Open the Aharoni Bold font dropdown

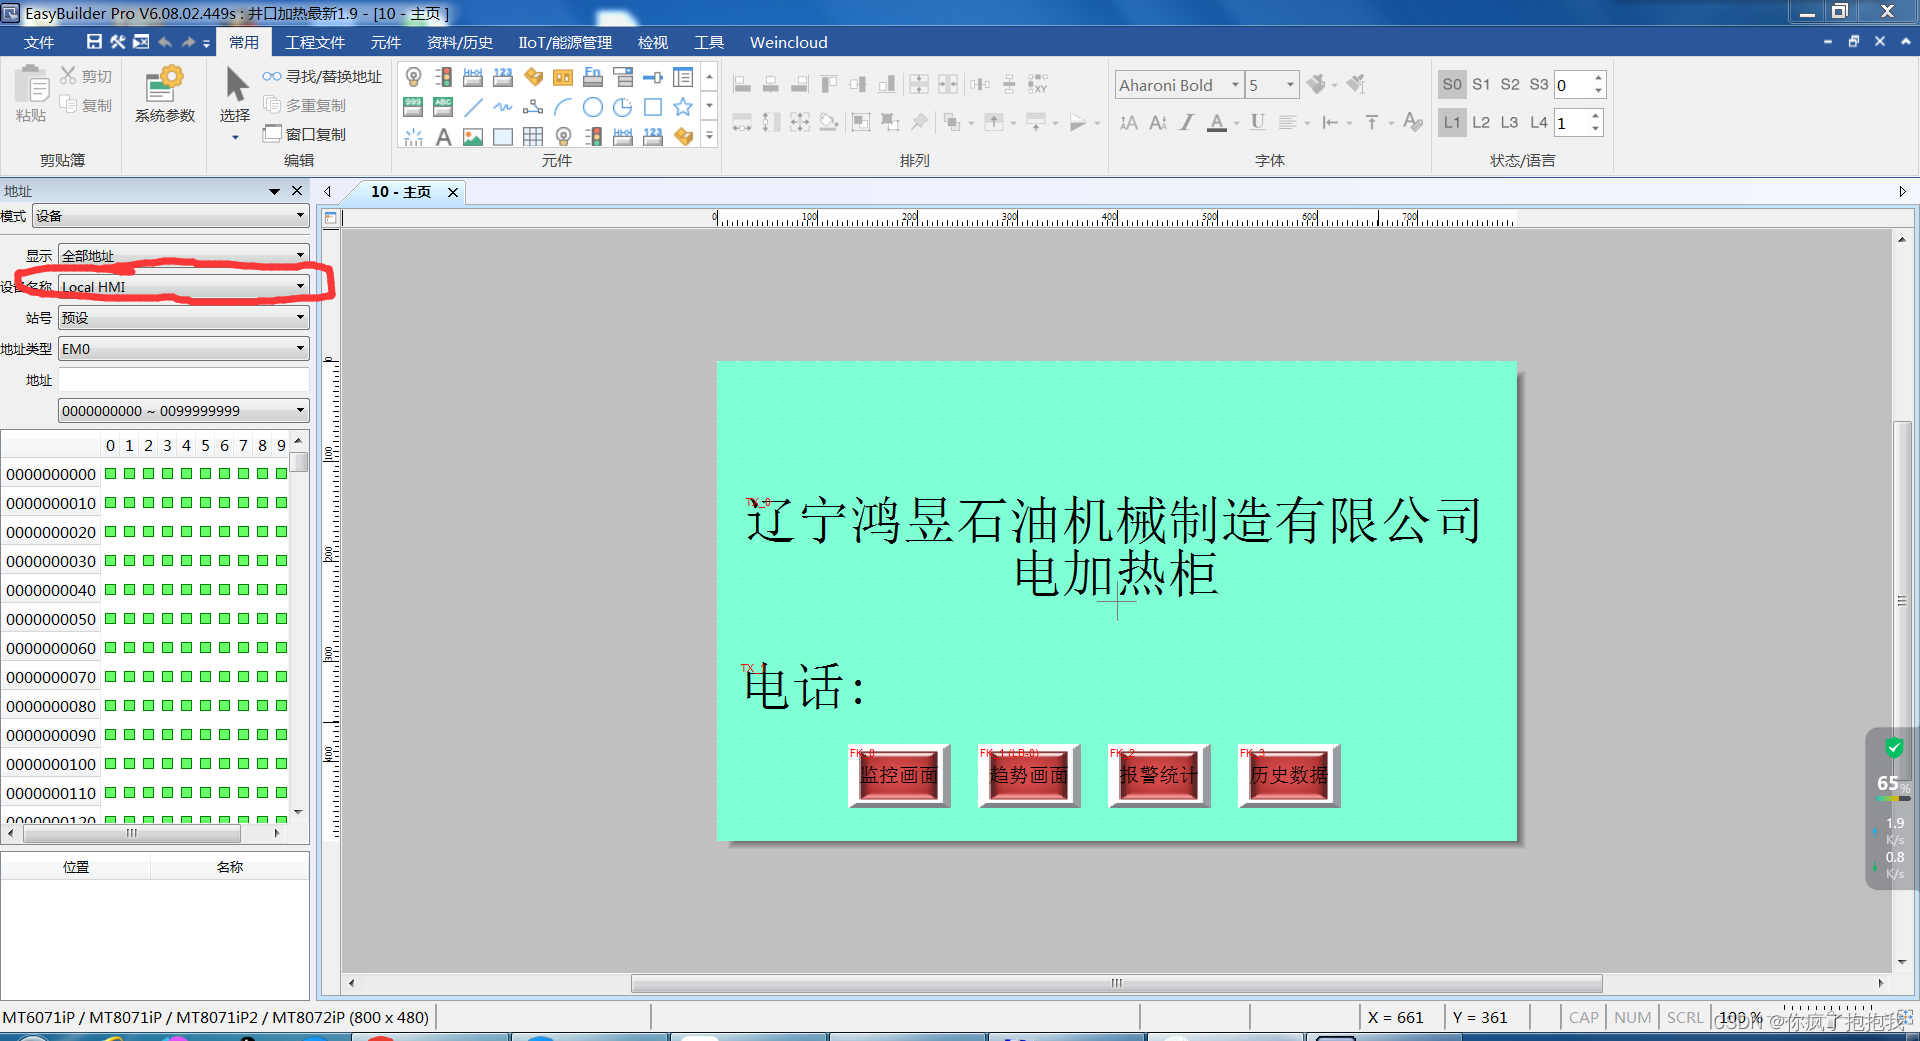(1235, 85)
